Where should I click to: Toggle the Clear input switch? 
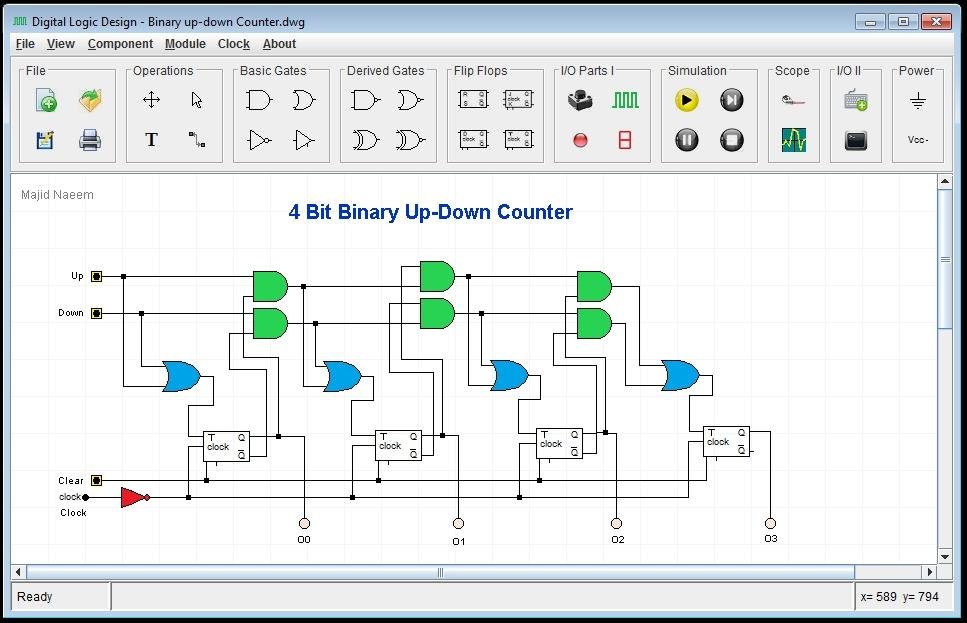(x=96, y=481)
